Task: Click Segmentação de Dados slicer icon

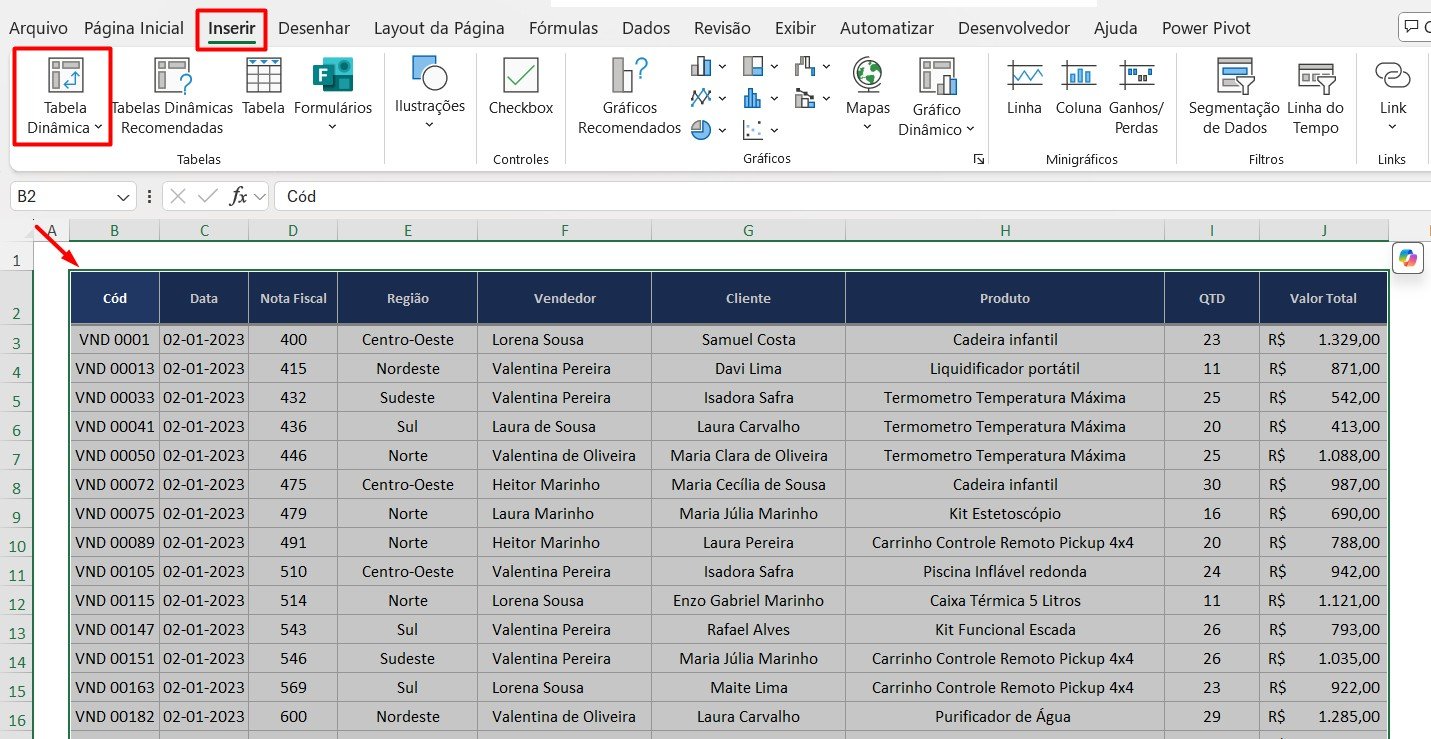Action: coord(1235,76)
